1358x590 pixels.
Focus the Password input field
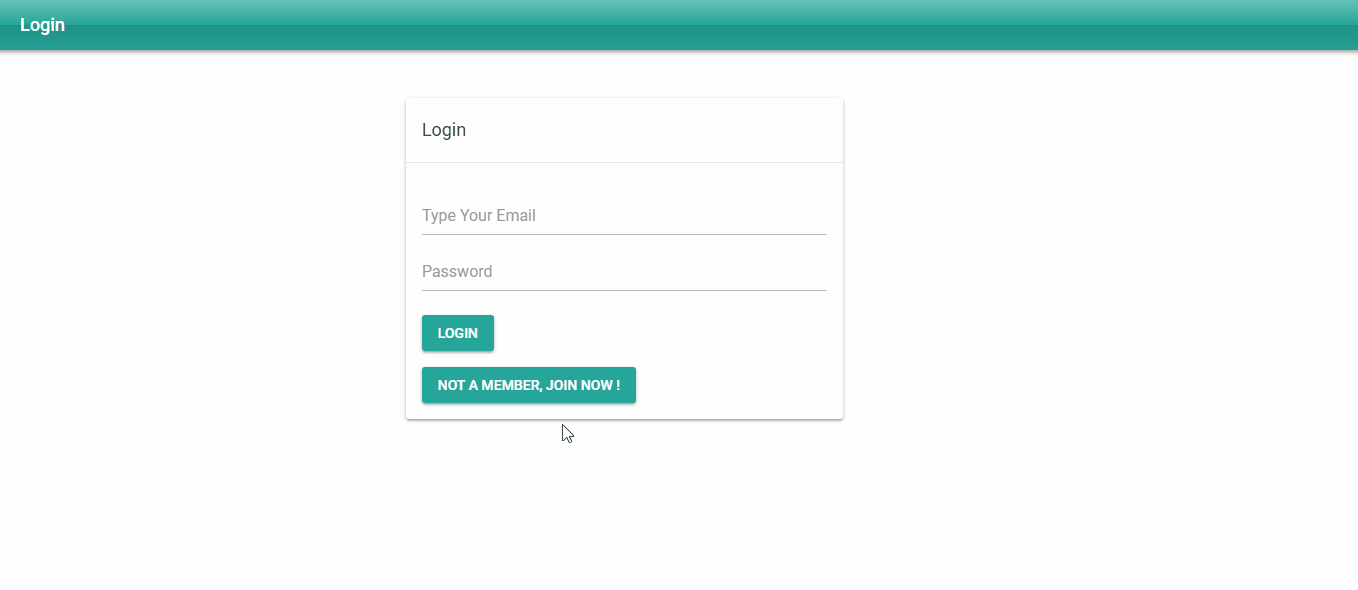[624, 272]
